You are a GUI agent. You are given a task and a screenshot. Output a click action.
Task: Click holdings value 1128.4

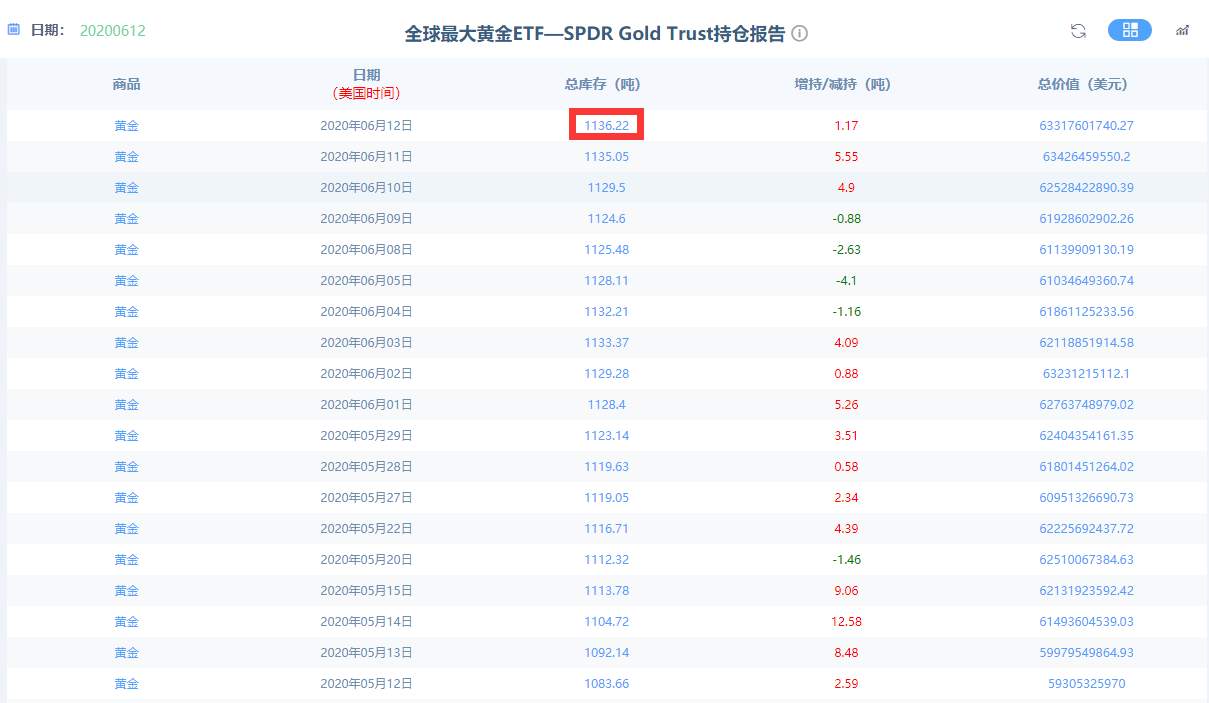607,405
